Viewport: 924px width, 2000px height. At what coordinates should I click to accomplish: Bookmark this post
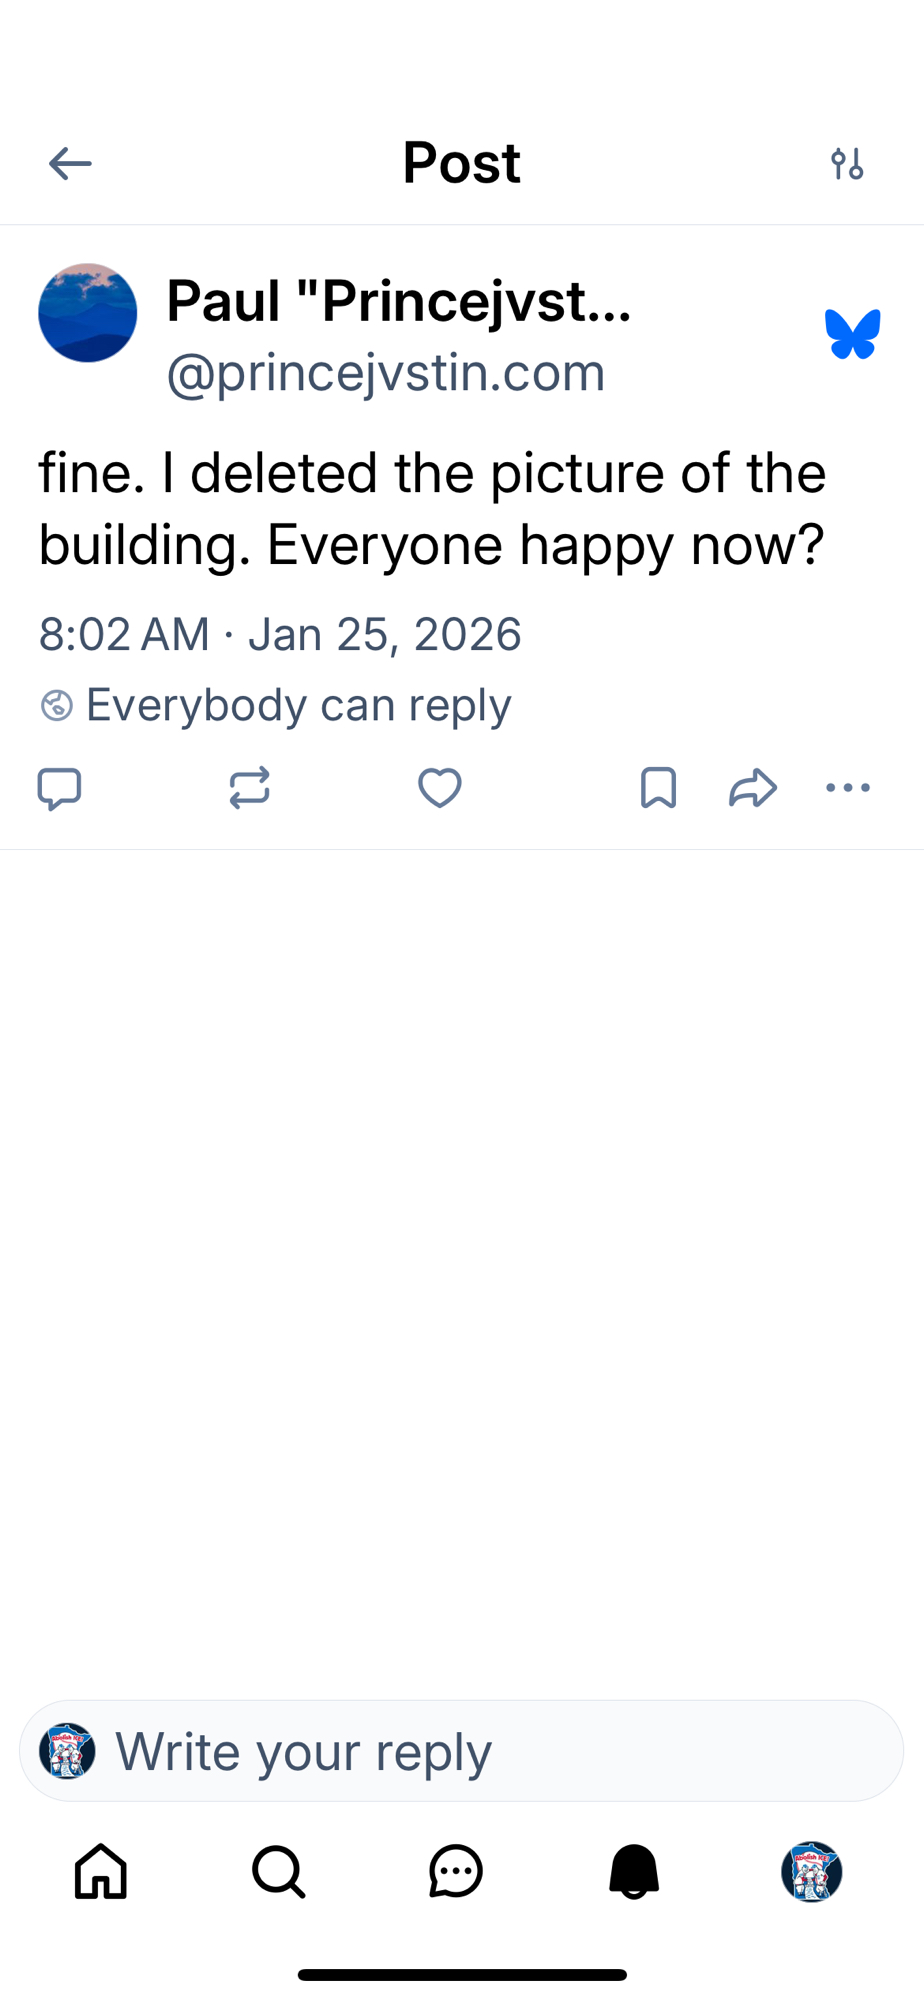click(x=658, y=788)
